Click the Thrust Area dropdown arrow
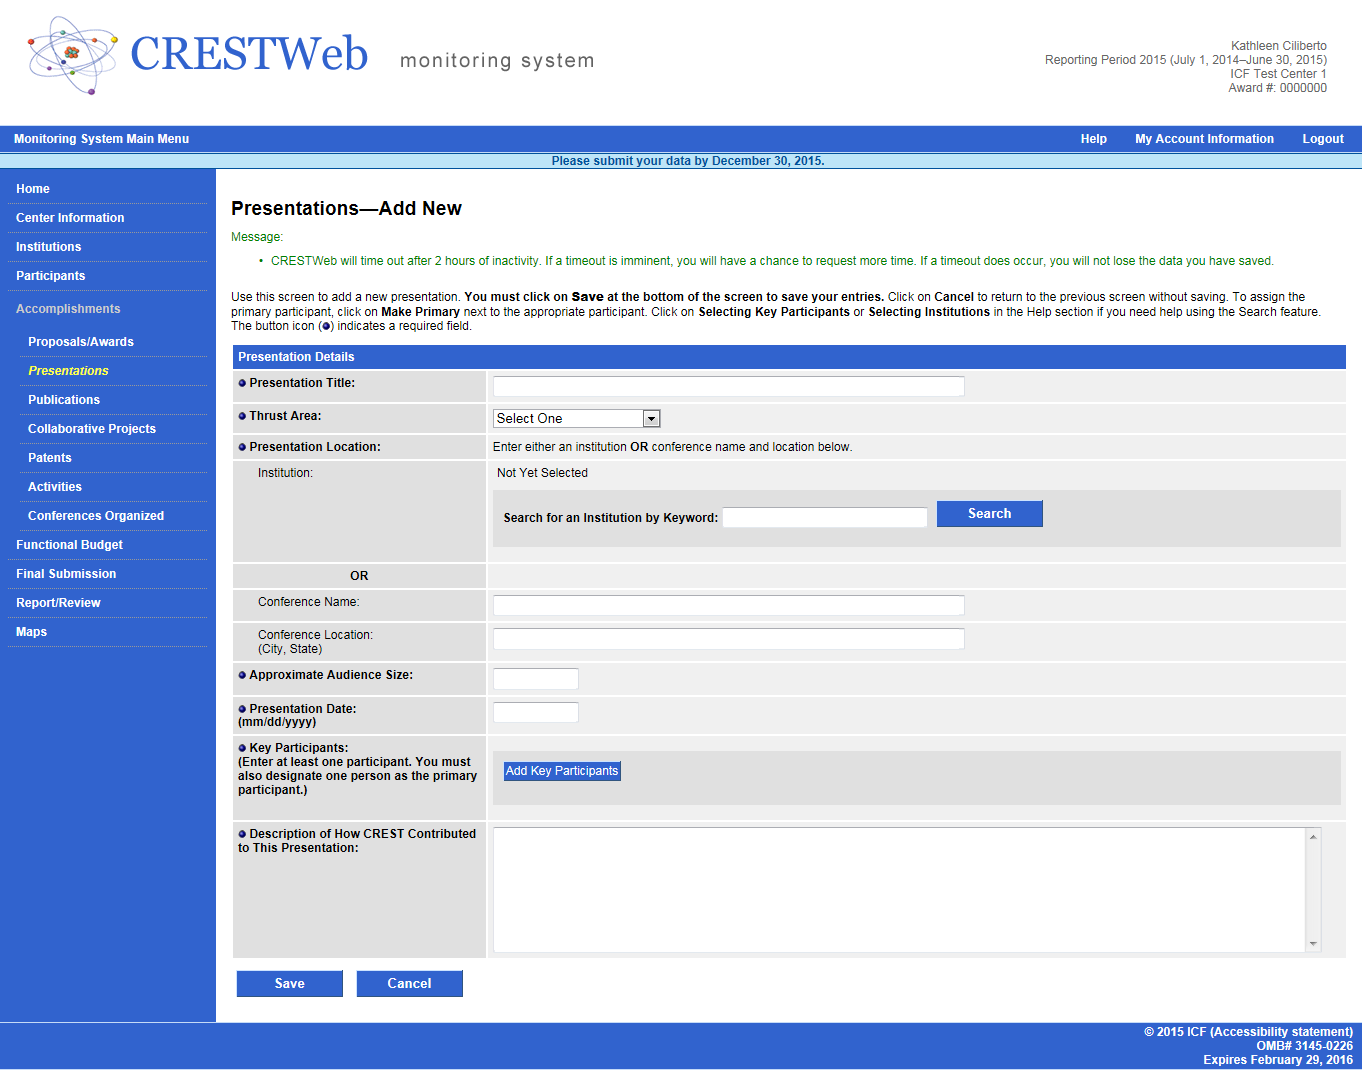Screen dimensions: 1362x1073 point(651,419)
